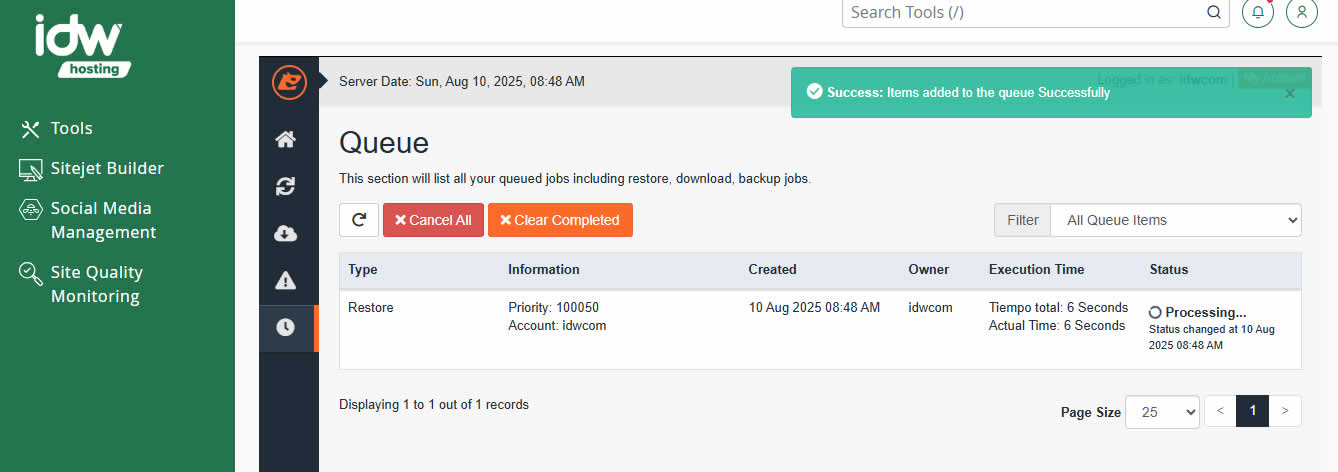Image resolution: width=1338 pixels, height=472 pixels.
Task: Open the Restore and Download sidebar icon
Action: click(286, 186)
